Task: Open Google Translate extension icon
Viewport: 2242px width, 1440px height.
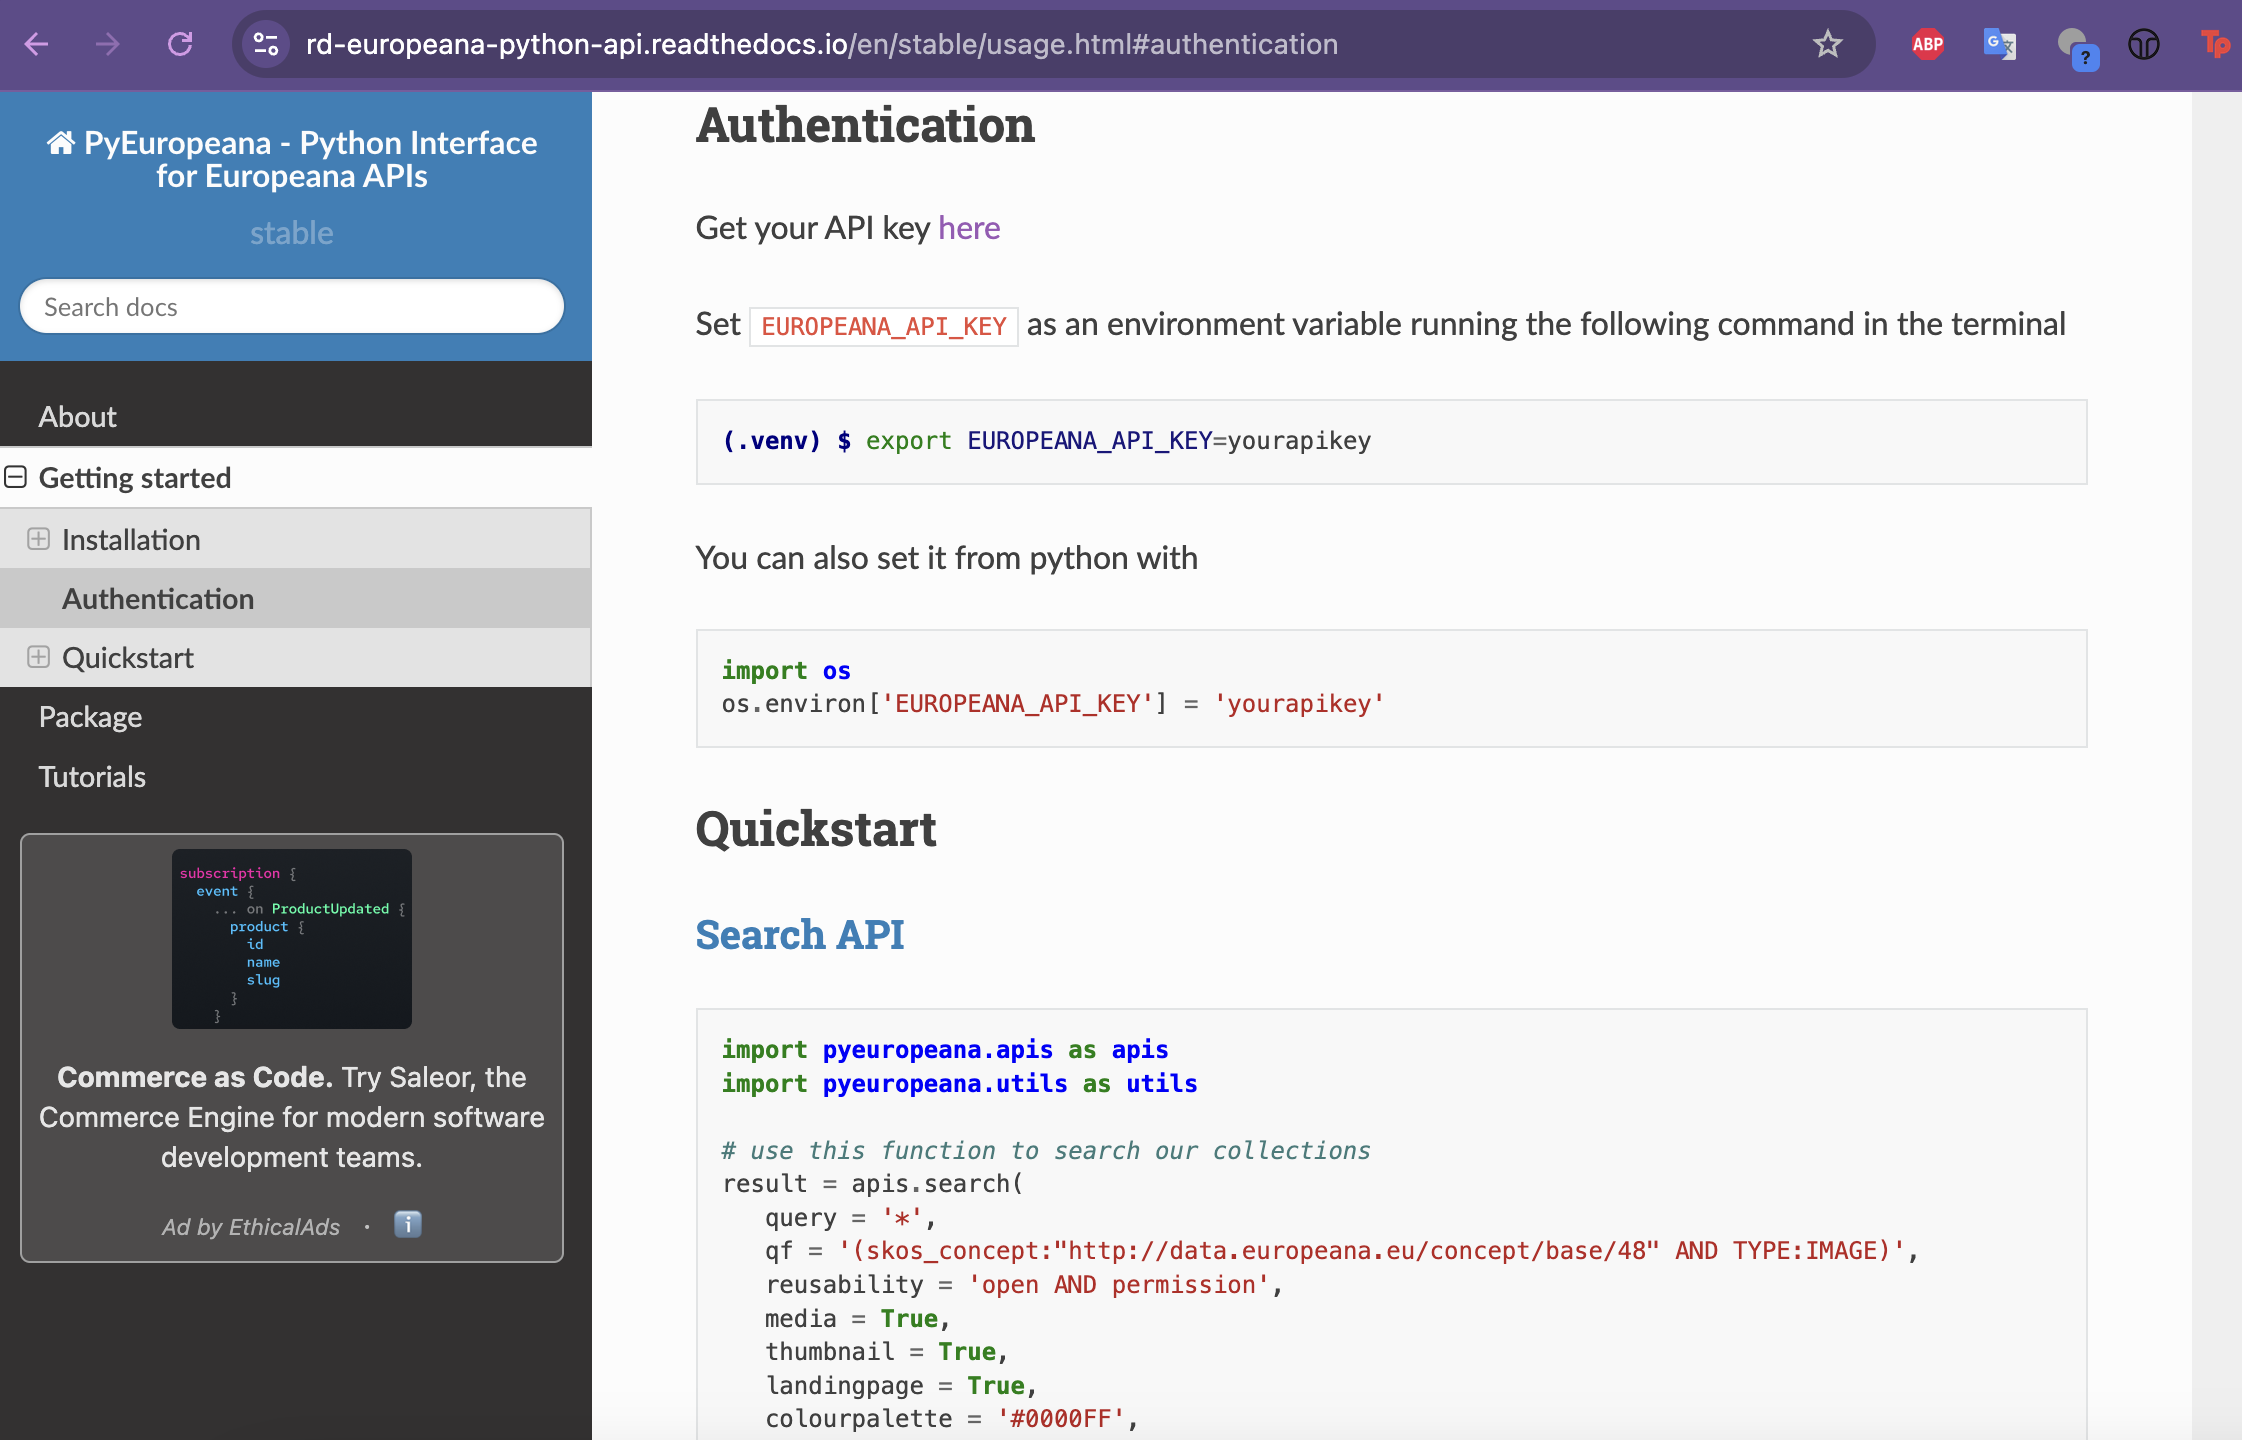Action: [x=1999, y=44]
